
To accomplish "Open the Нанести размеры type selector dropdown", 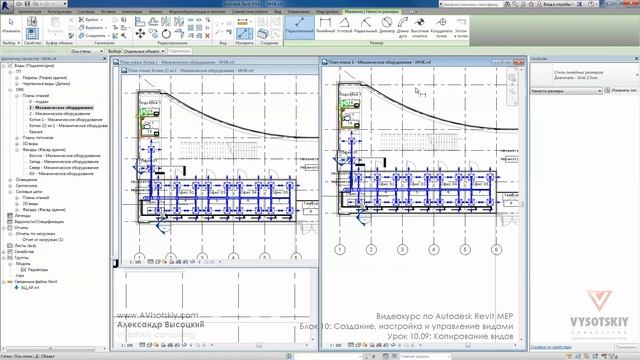I will click(x=566, y=91).
